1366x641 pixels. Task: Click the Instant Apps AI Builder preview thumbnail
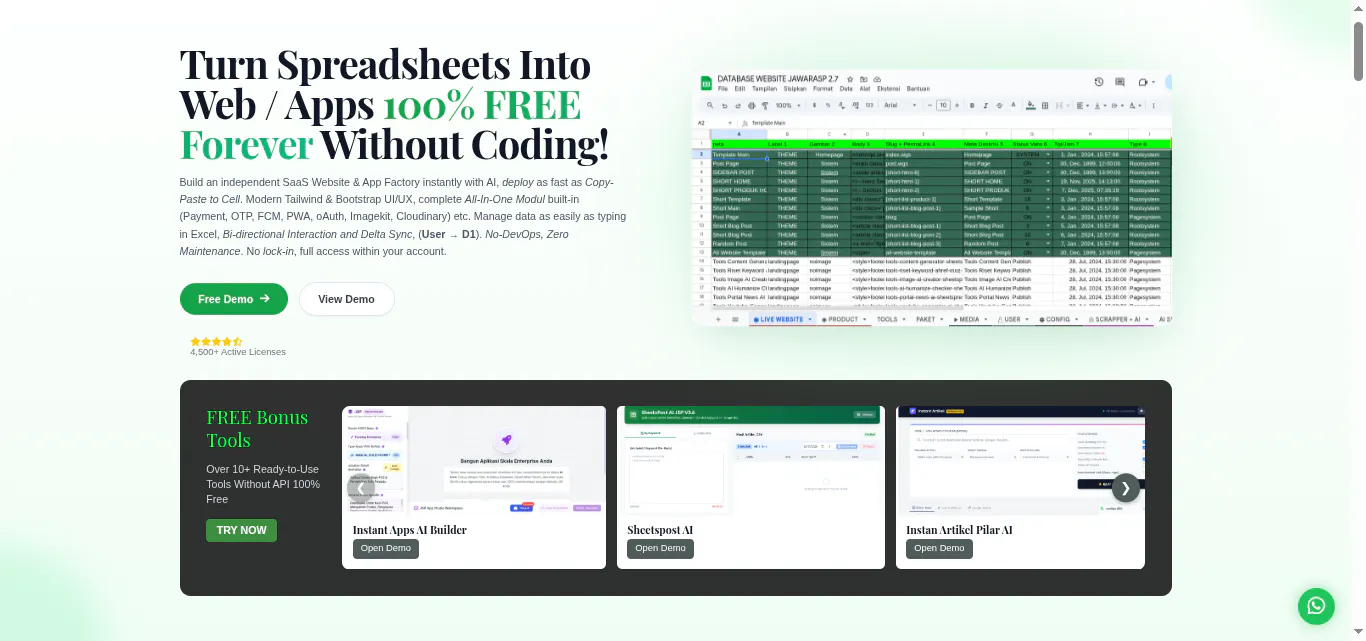pyautogui.click(x=474, y=461)
